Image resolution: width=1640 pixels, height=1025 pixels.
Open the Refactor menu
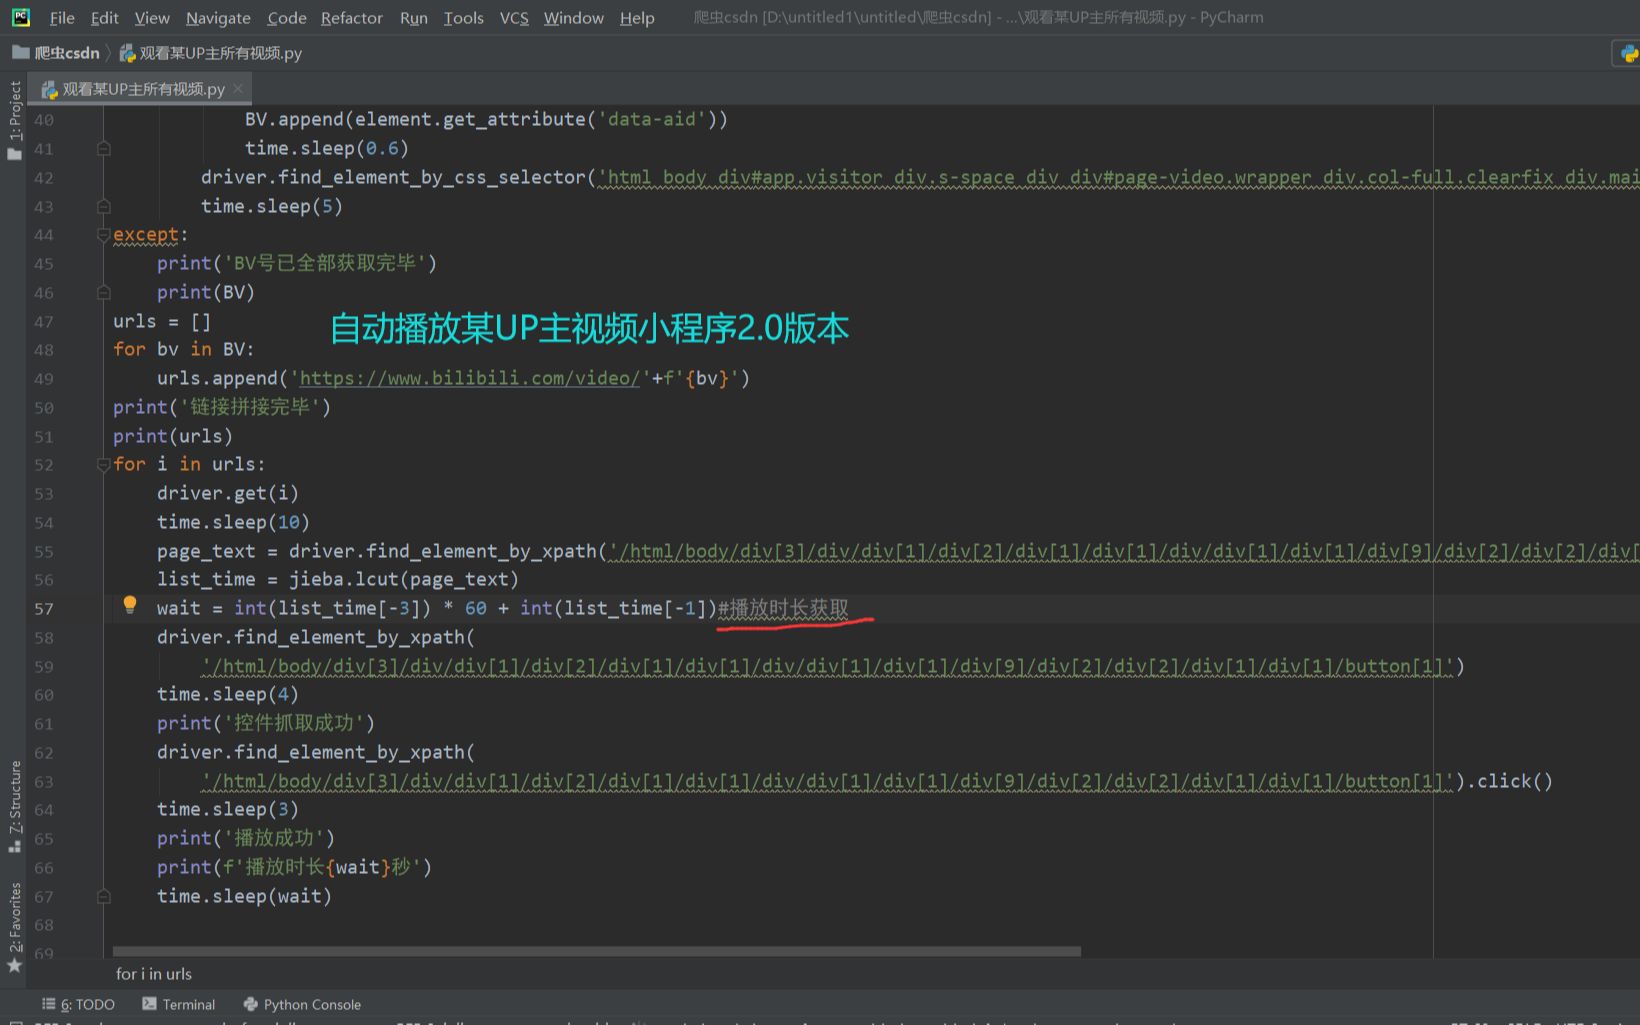pyautogui.click(x=351, y=17)
